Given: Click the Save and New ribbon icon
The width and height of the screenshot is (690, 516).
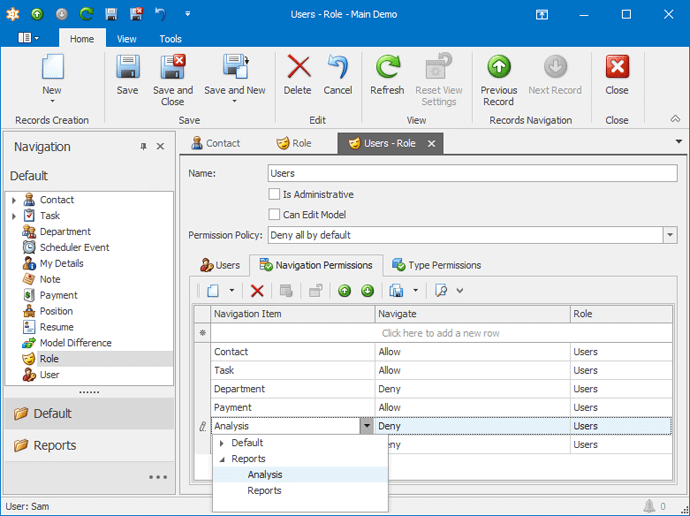Looking at the screenshot, I should [235, 69].
